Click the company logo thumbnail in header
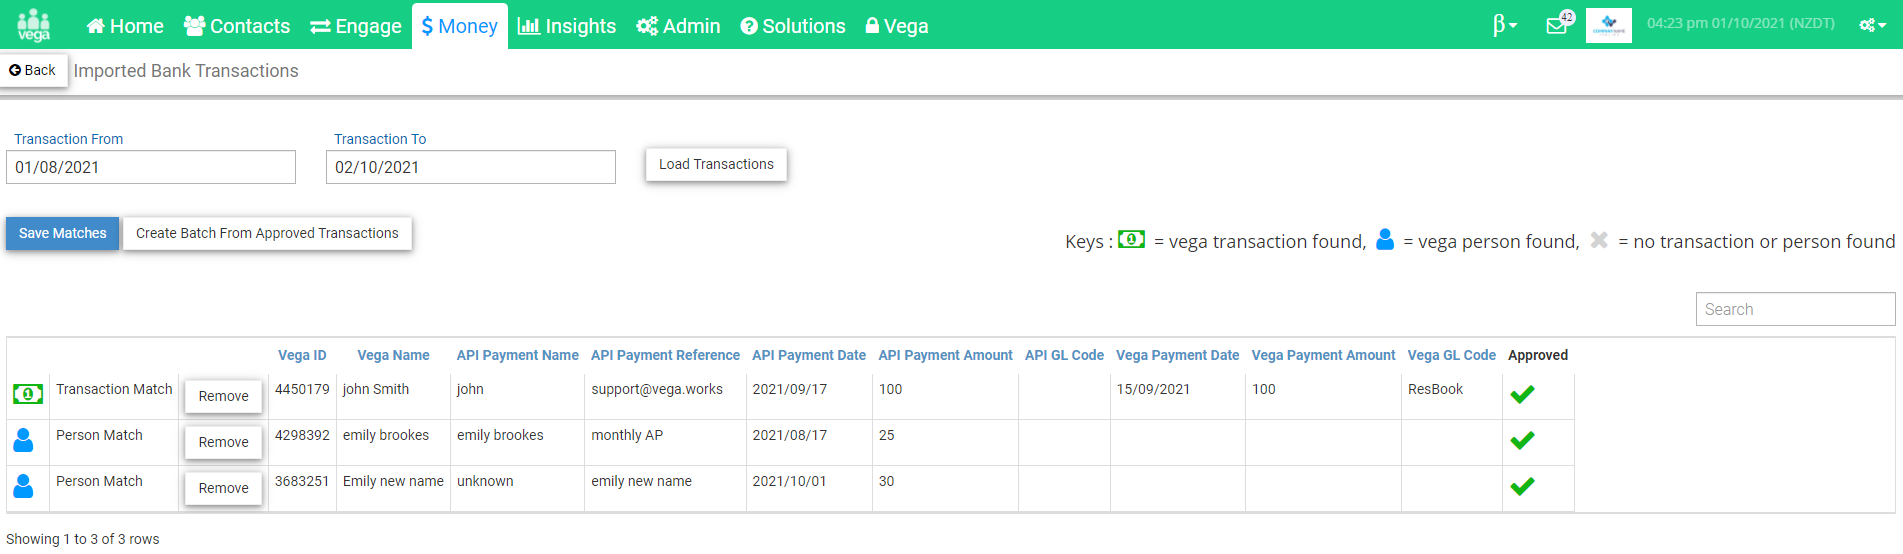1903x554 pixels. [x=1609, y=25]
